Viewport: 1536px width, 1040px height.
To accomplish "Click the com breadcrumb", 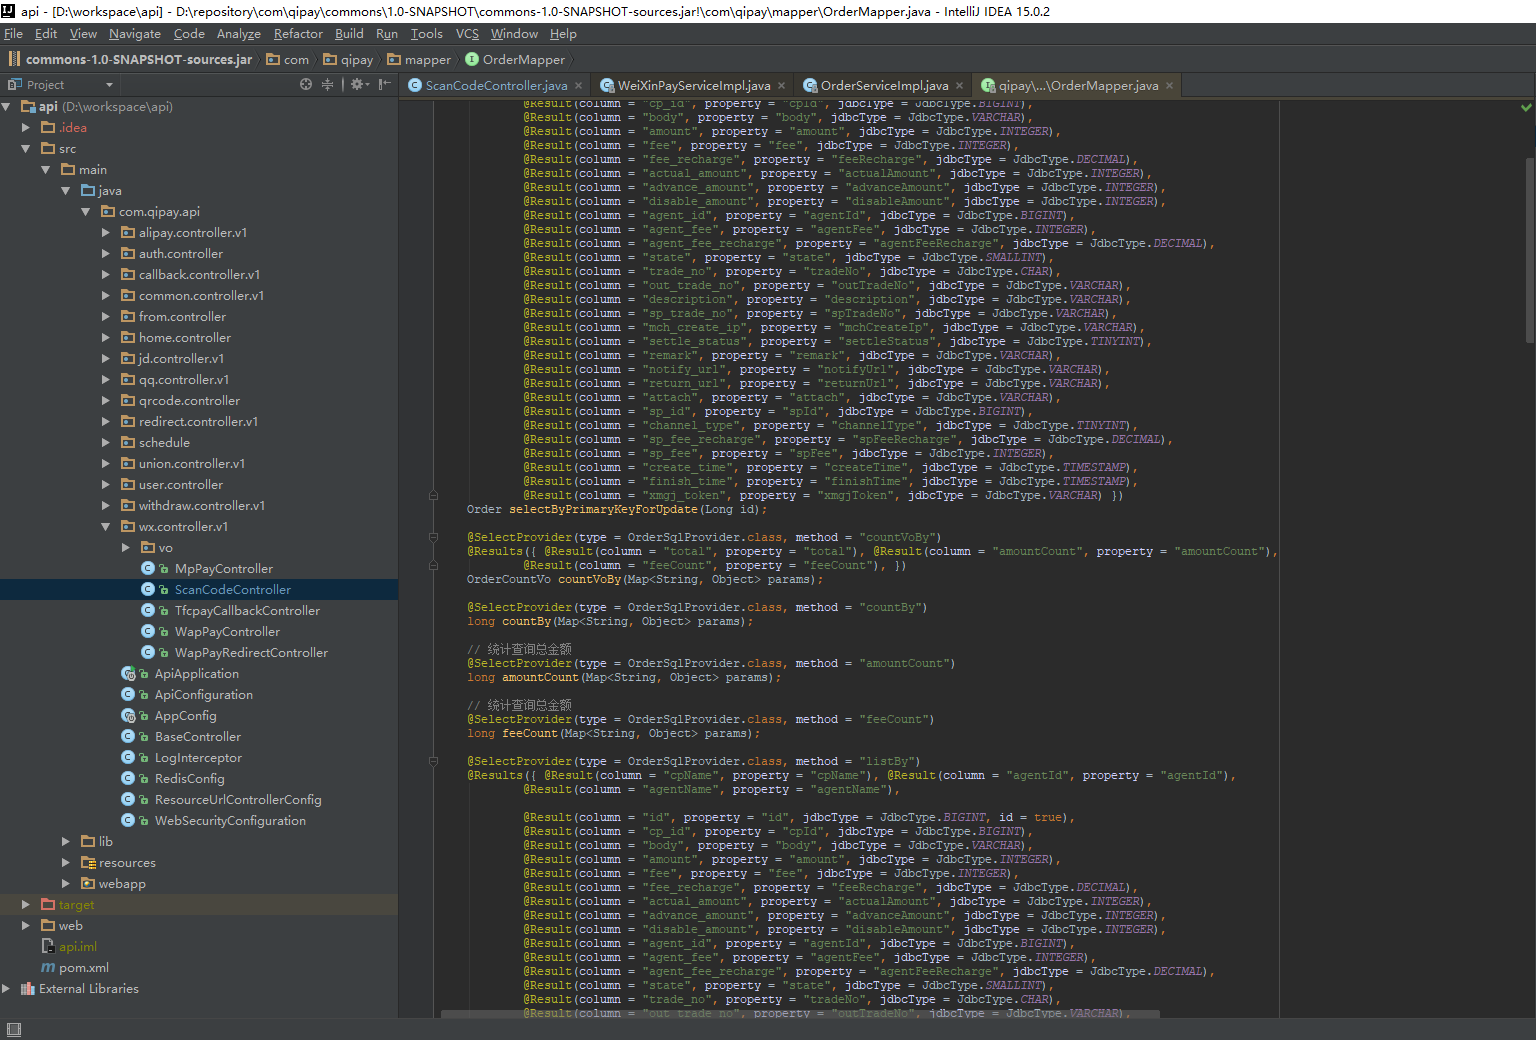I will tap(288, 60).
